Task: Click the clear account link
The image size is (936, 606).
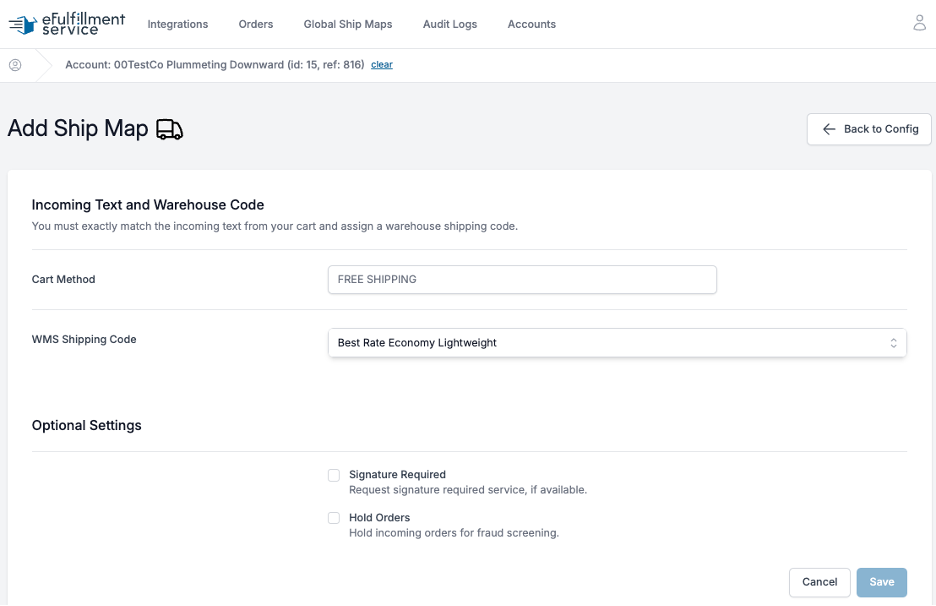Action: (381, 64)
